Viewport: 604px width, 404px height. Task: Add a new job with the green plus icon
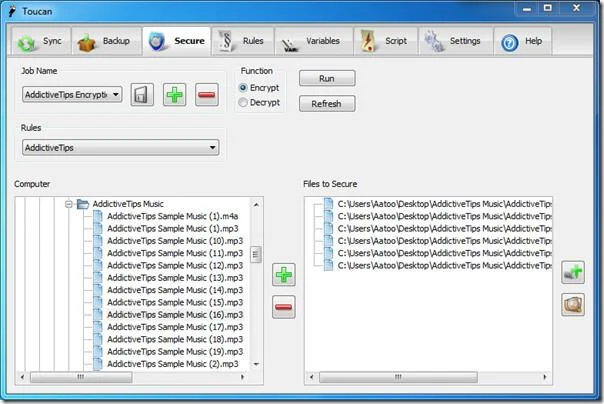[174, 95]
